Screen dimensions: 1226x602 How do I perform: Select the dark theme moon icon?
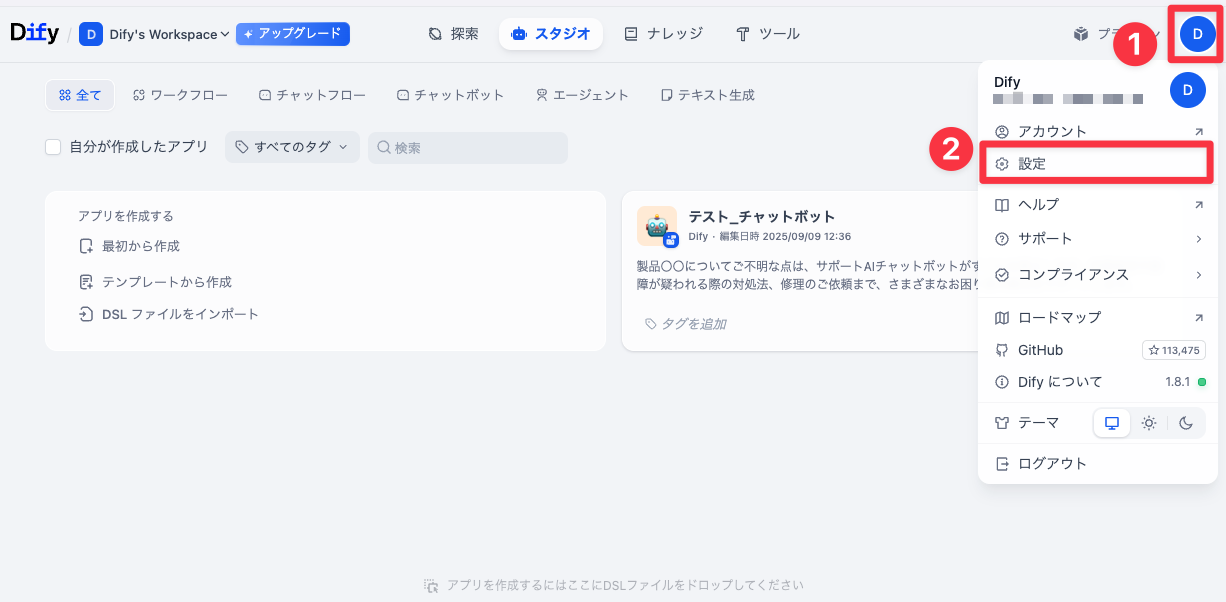(1186, 423)
